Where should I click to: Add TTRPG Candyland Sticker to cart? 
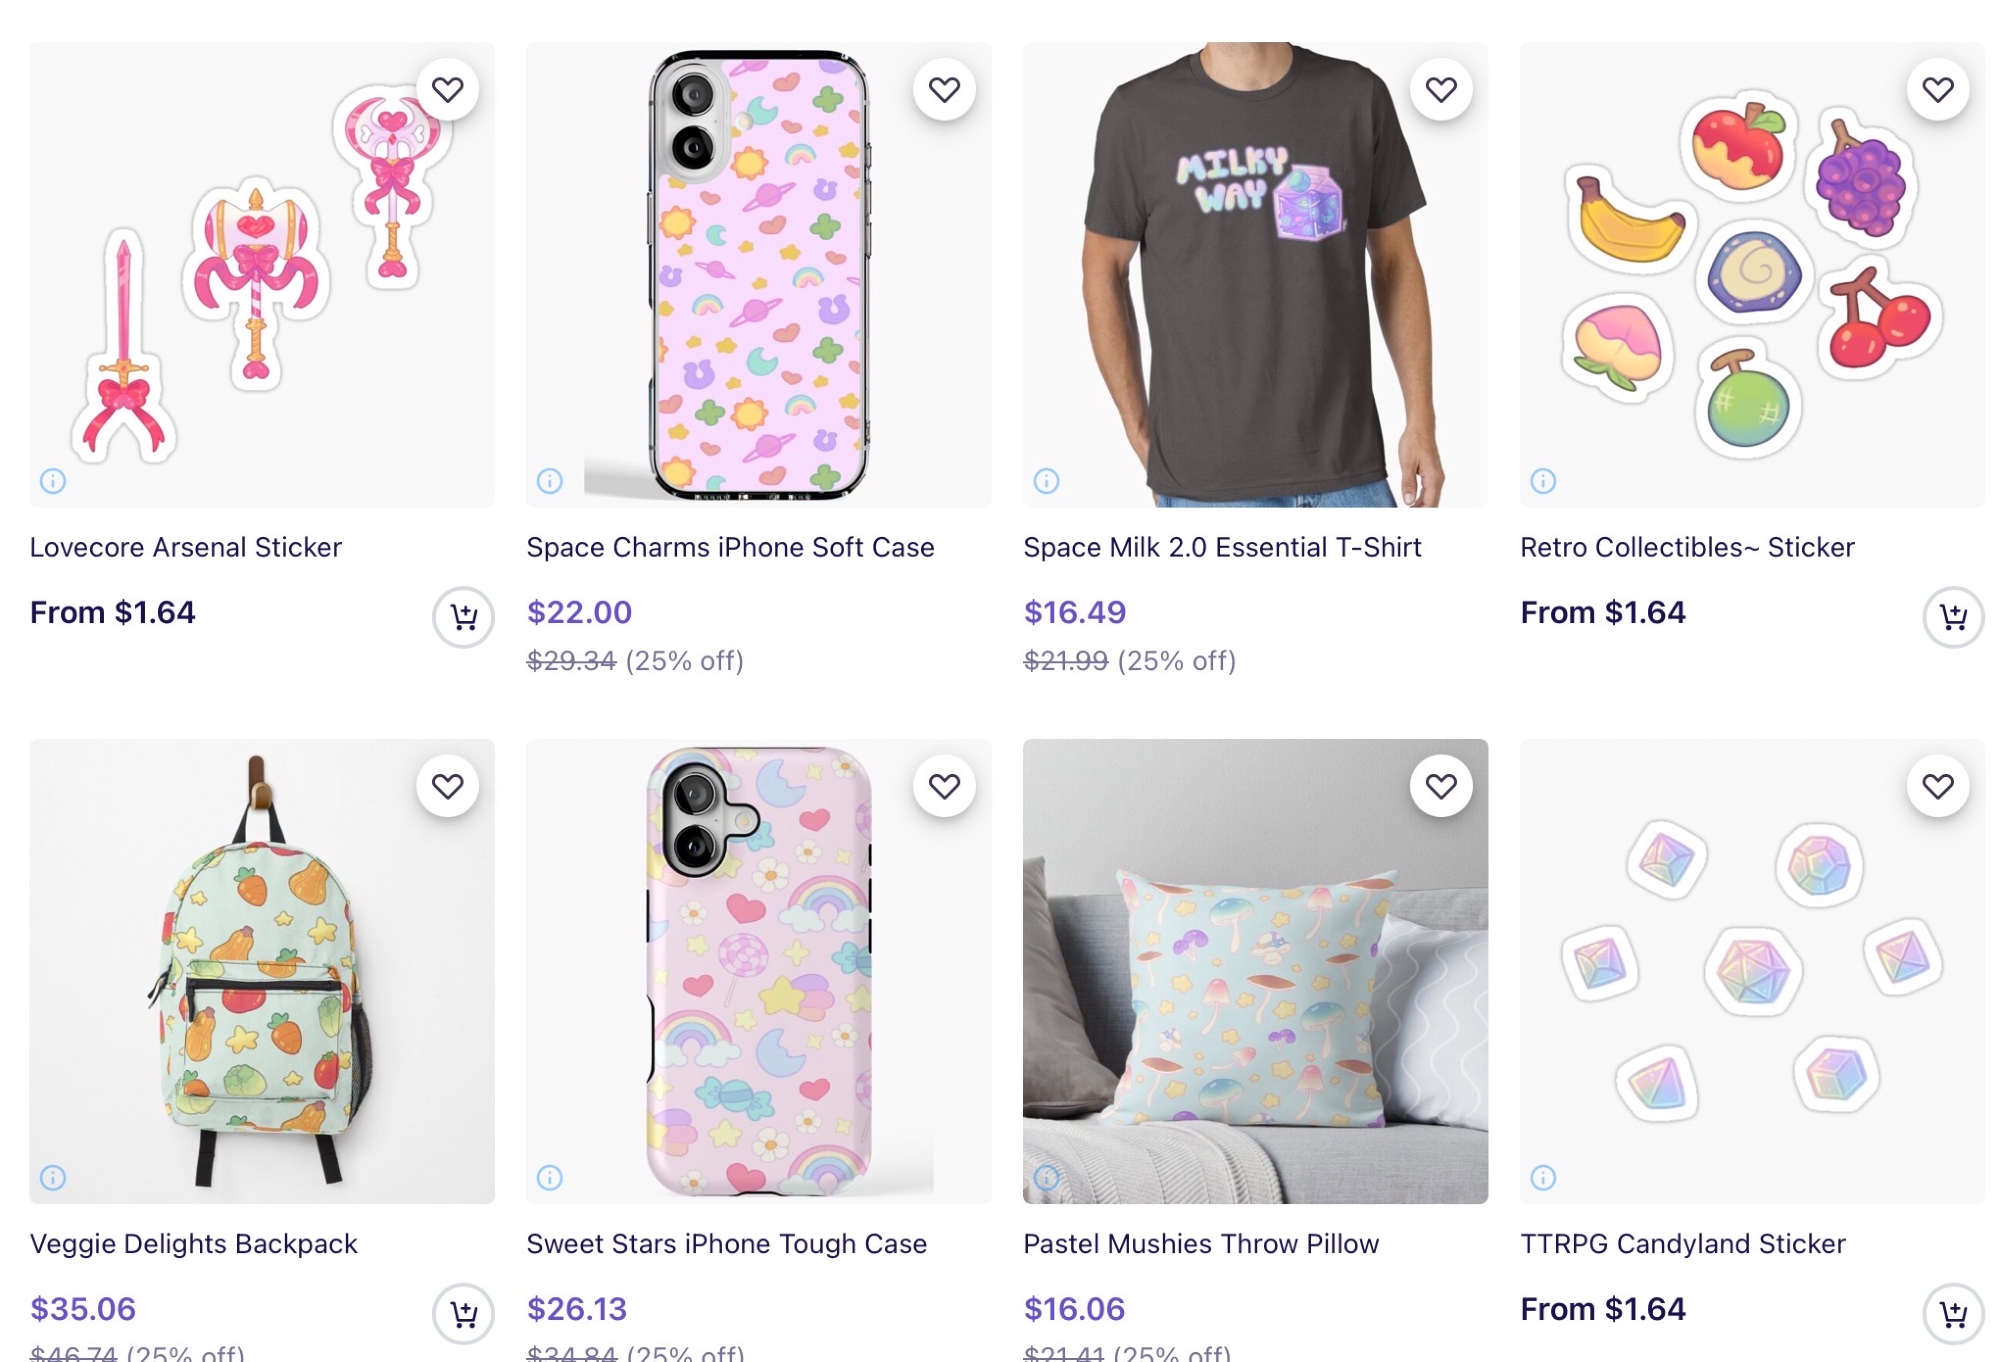1953,1313
